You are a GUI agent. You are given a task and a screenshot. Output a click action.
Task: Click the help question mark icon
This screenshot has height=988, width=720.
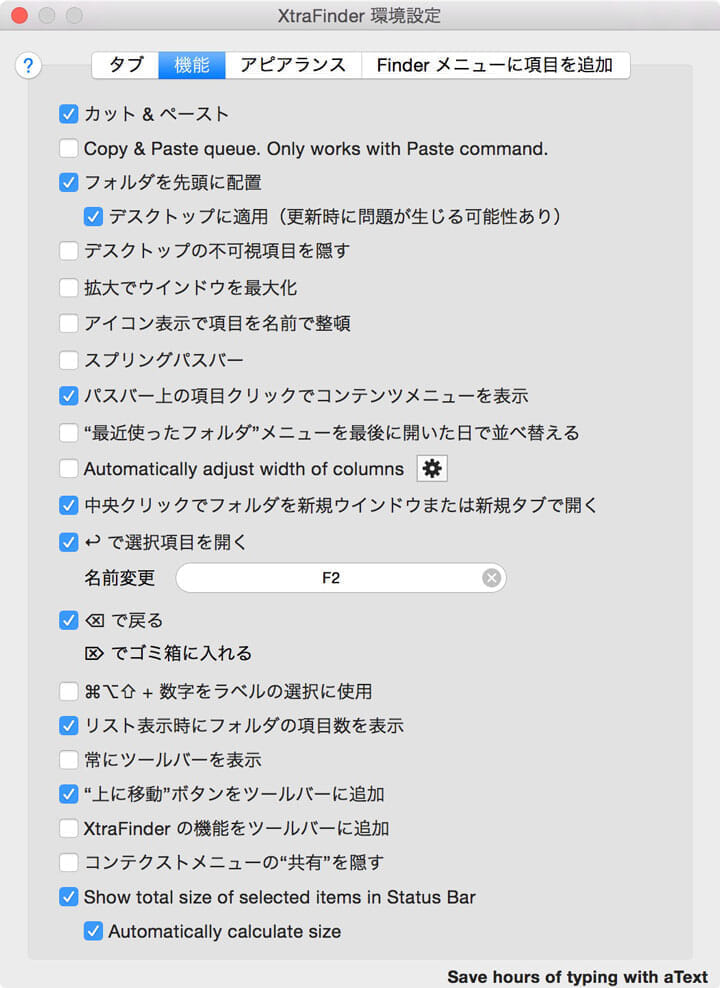[28, 66]
